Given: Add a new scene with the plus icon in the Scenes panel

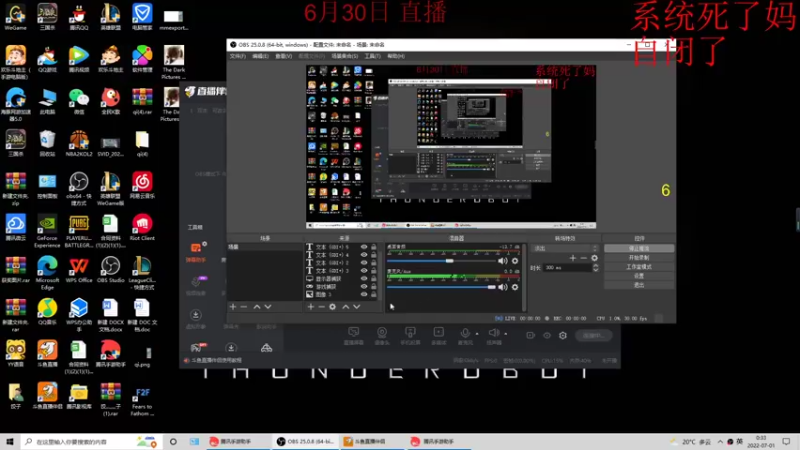Looking at the screenshot, I should (233, 307).
